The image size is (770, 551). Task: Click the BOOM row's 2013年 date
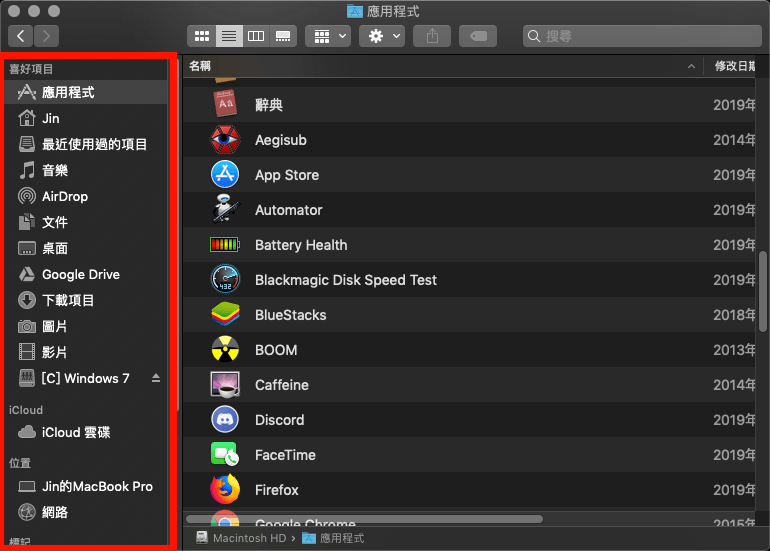coord(734,350)
